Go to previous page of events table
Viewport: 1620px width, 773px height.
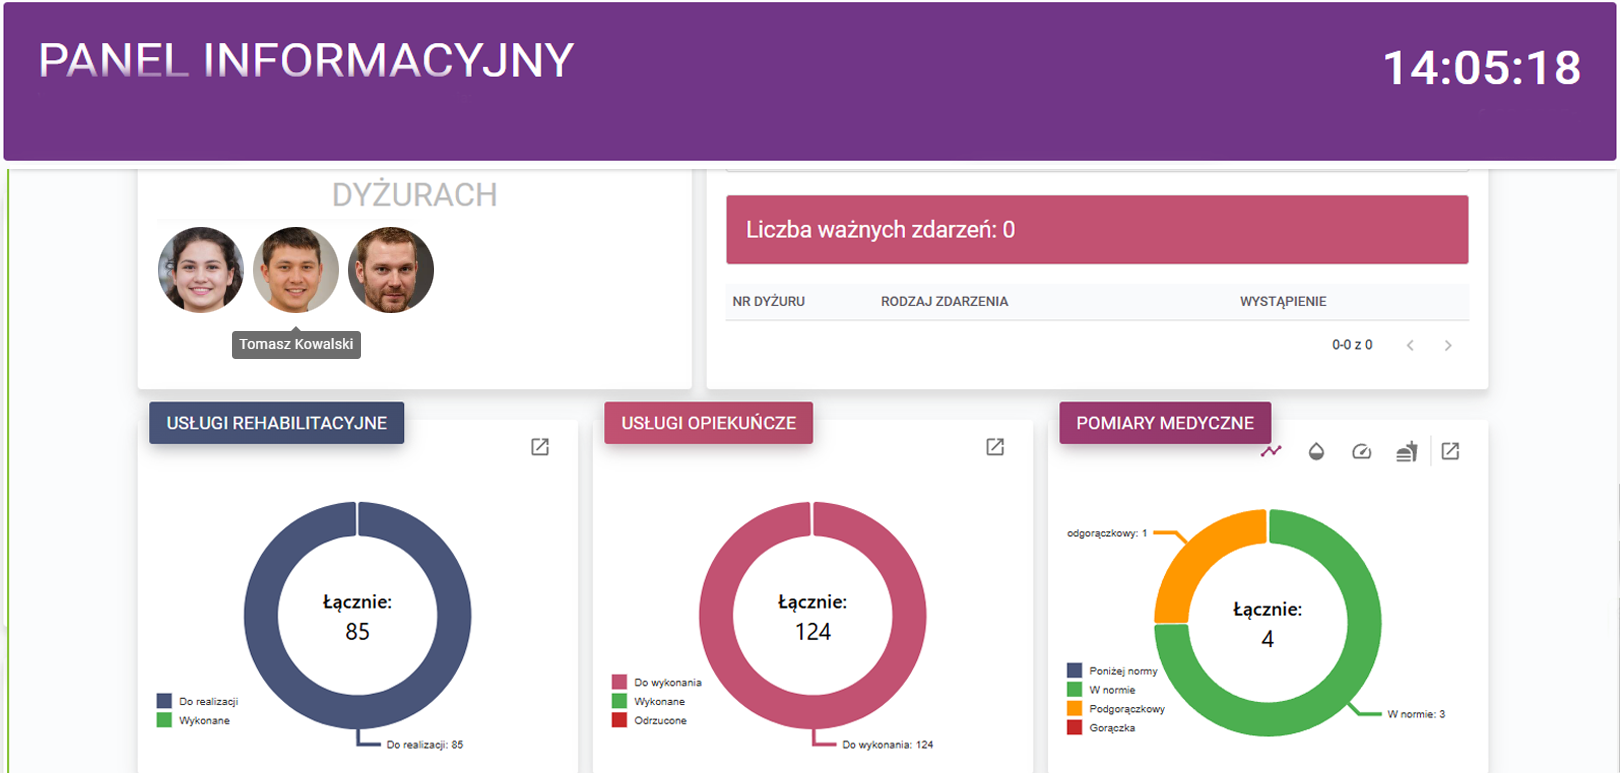pyautogui.click(x=1410, y=346)
